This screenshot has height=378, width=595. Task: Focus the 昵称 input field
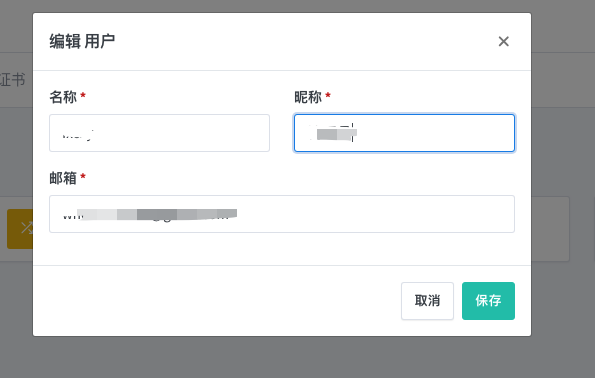(x=404, y=133)
